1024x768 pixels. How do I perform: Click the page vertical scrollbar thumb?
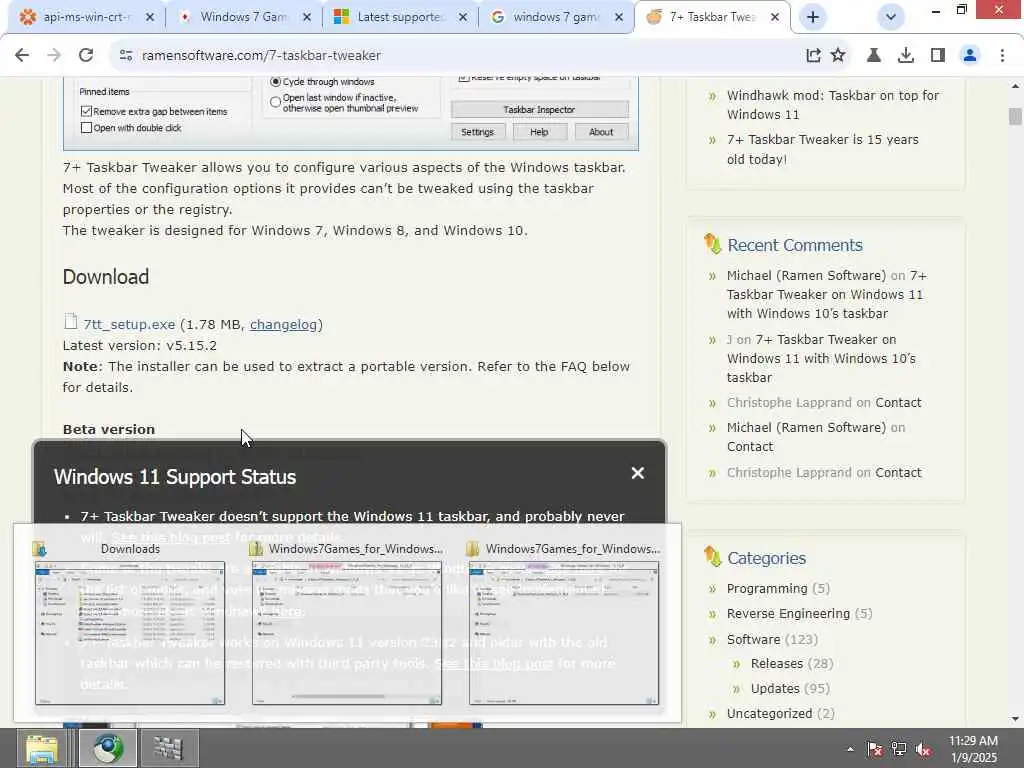point(1015,116)
